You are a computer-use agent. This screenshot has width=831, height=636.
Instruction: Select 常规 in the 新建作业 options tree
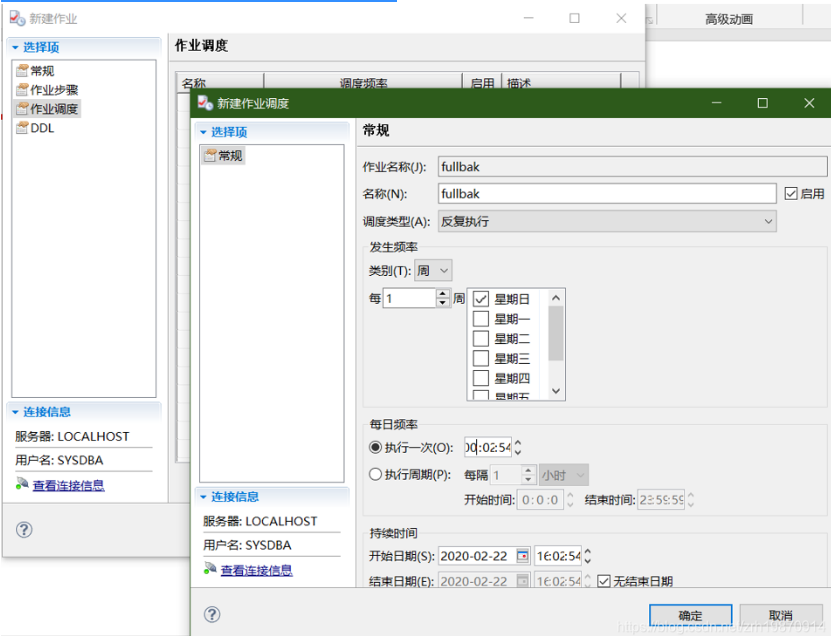pos(36,70)
